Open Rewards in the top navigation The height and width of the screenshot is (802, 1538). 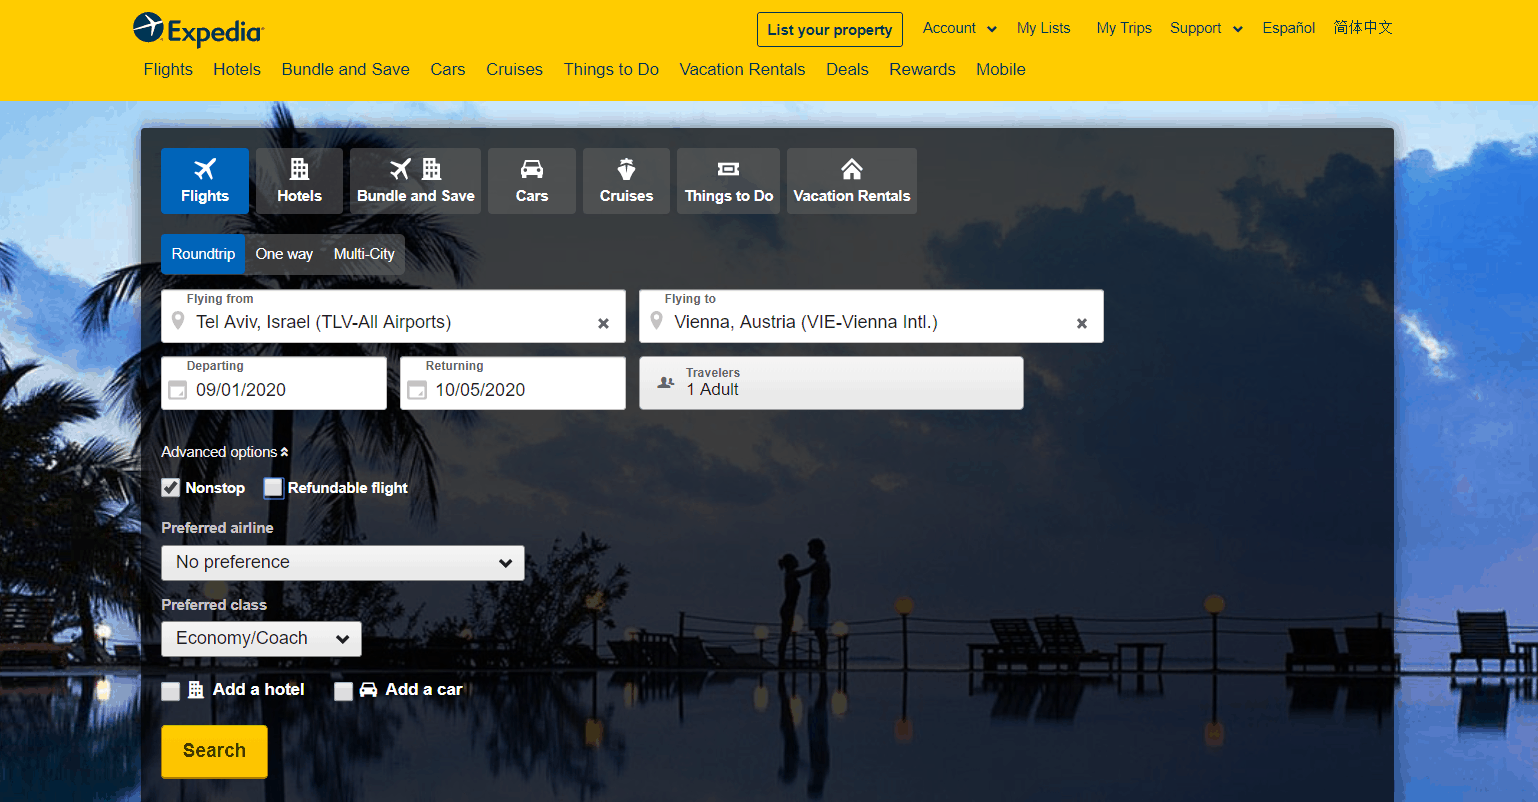click(x=922, y=69)
